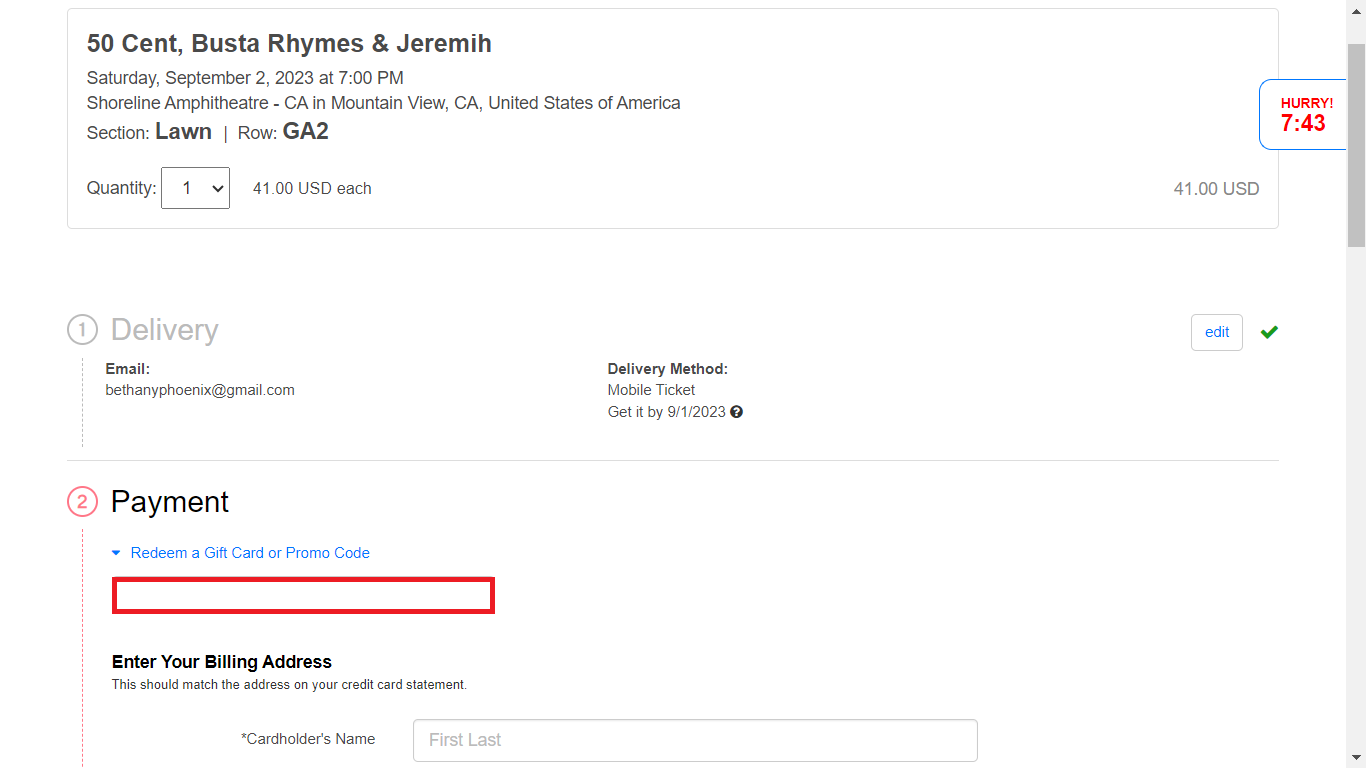Click the vertical scrollbar thumb
1366x768 pixels.
[x=1356, y=145]
